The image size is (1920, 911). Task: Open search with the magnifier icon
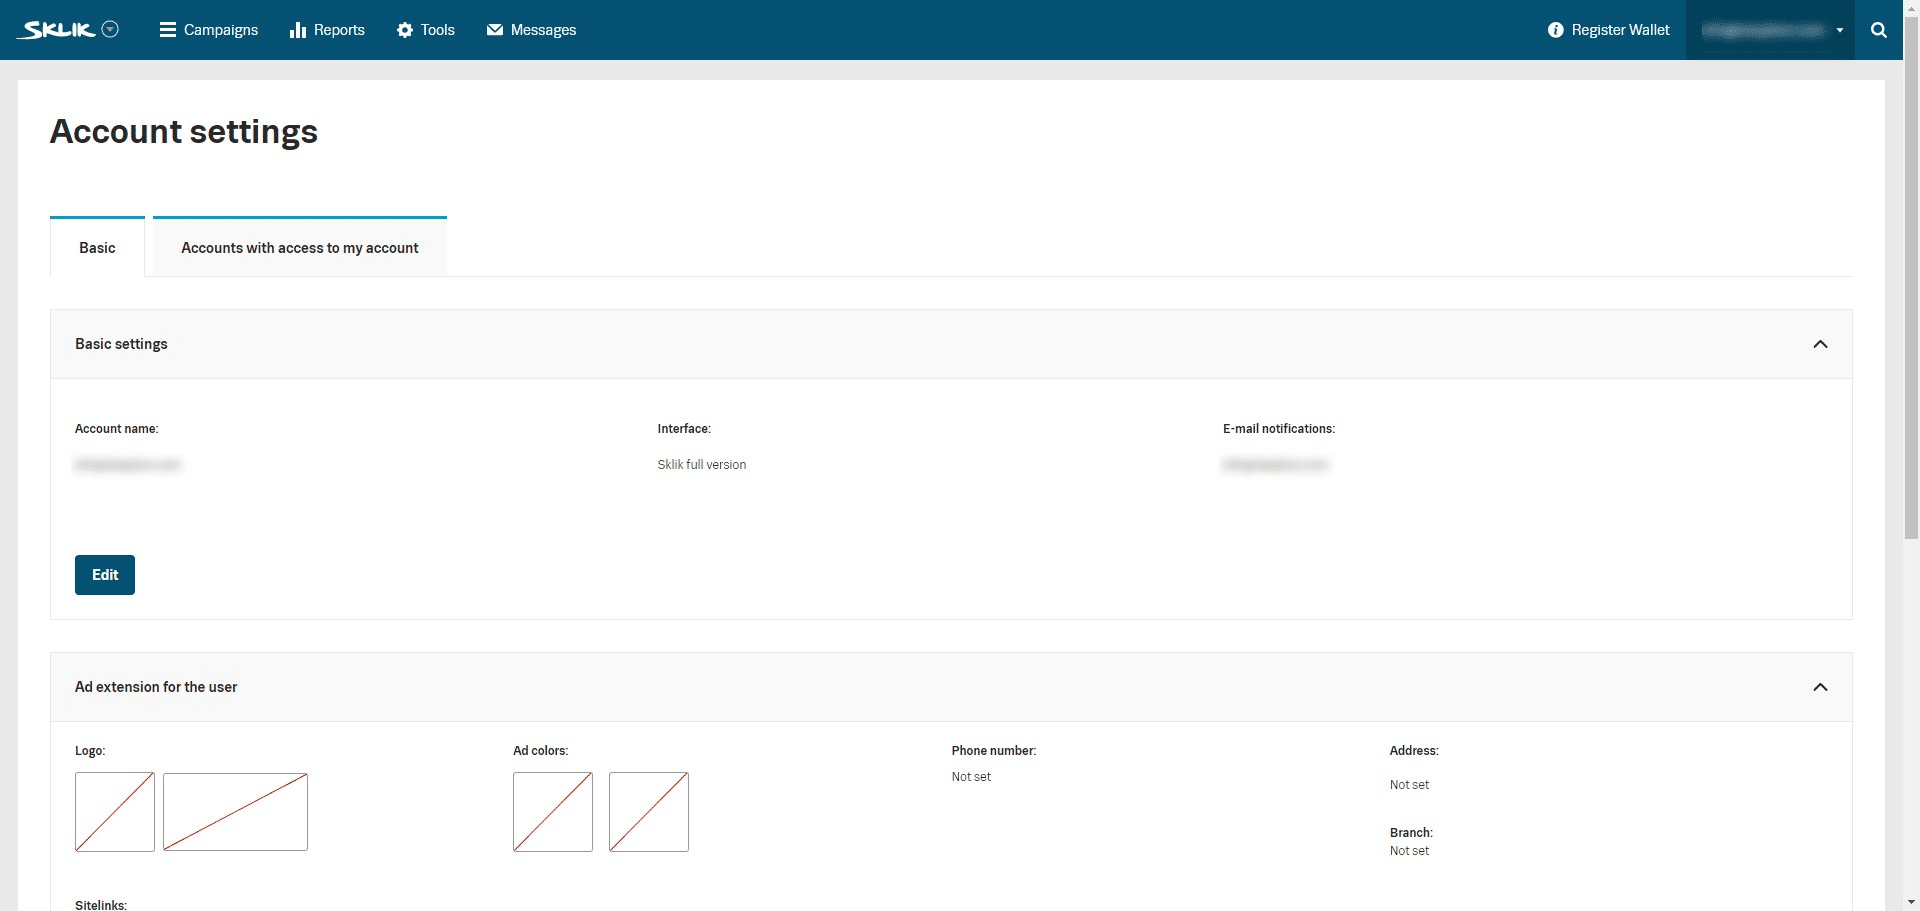(x=1878, y=30)
